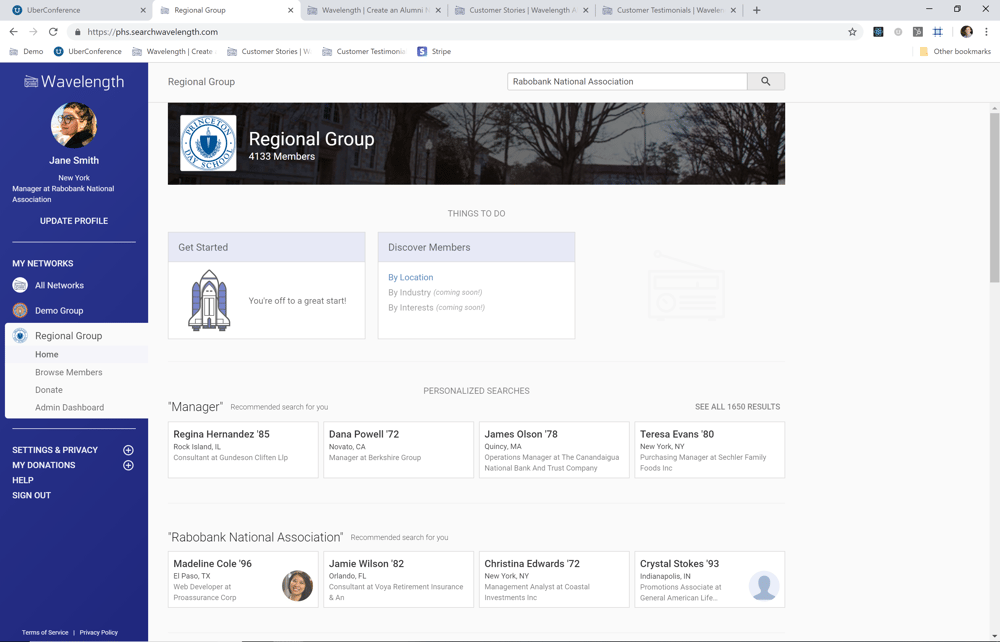The width and height of the screenshot is (1000, 642).
Task: Click "Rabobank National Association" search heading
Action: [x=255, y=537]
